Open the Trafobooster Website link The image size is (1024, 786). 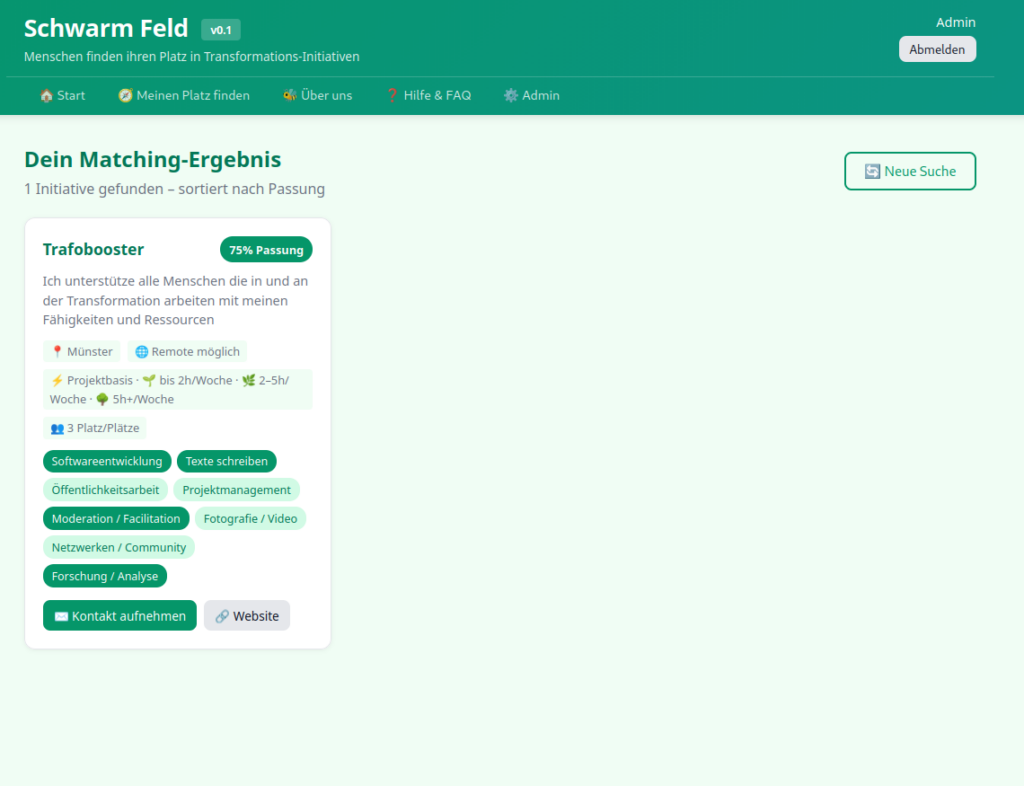(x=247, y=616)
